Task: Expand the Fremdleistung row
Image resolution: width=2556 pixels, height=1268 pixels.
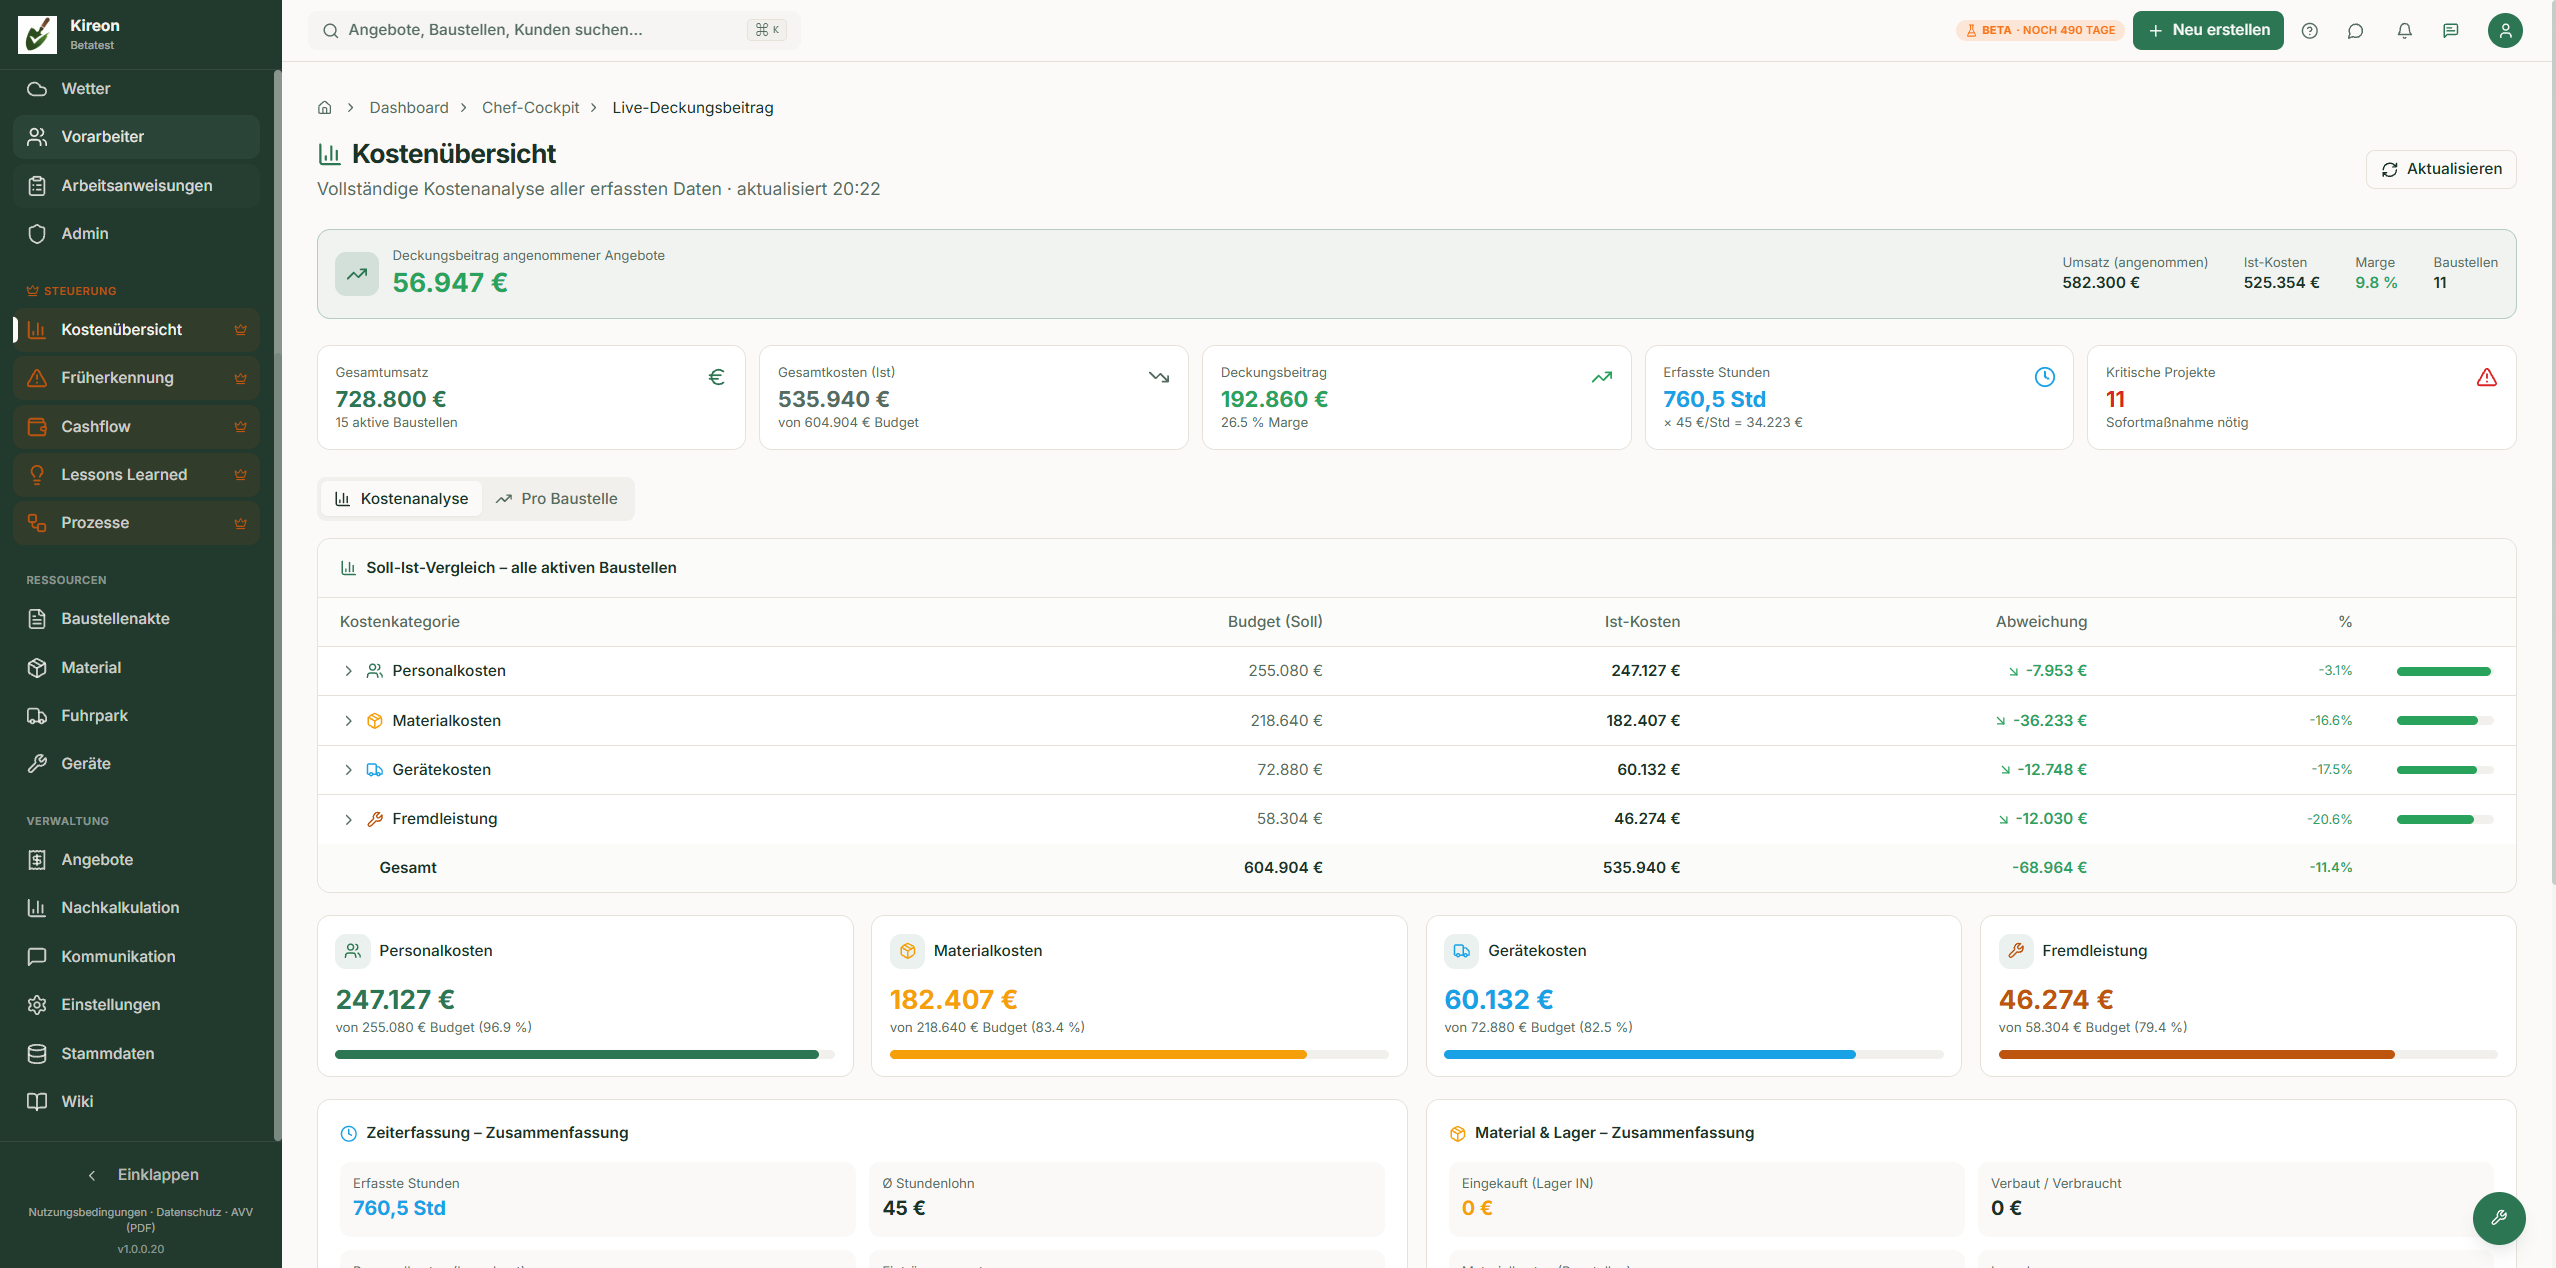Action: pyautogui.click(x=348, y=819)
